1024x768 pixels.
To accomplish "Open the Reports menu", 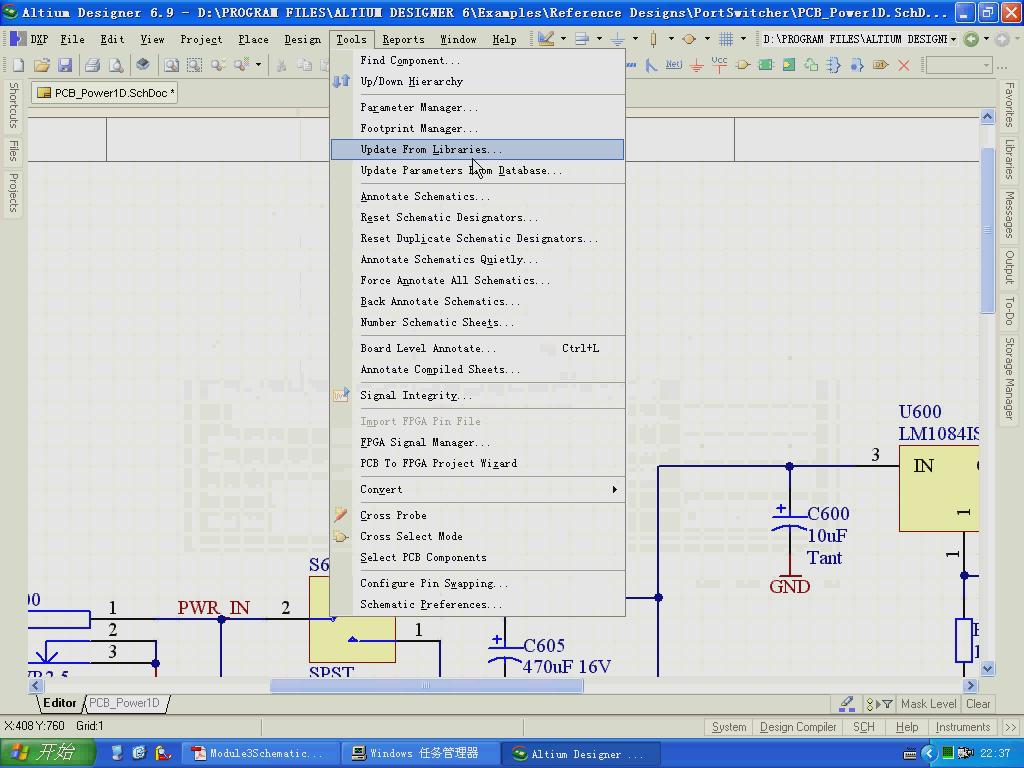I will click(403, 39).
